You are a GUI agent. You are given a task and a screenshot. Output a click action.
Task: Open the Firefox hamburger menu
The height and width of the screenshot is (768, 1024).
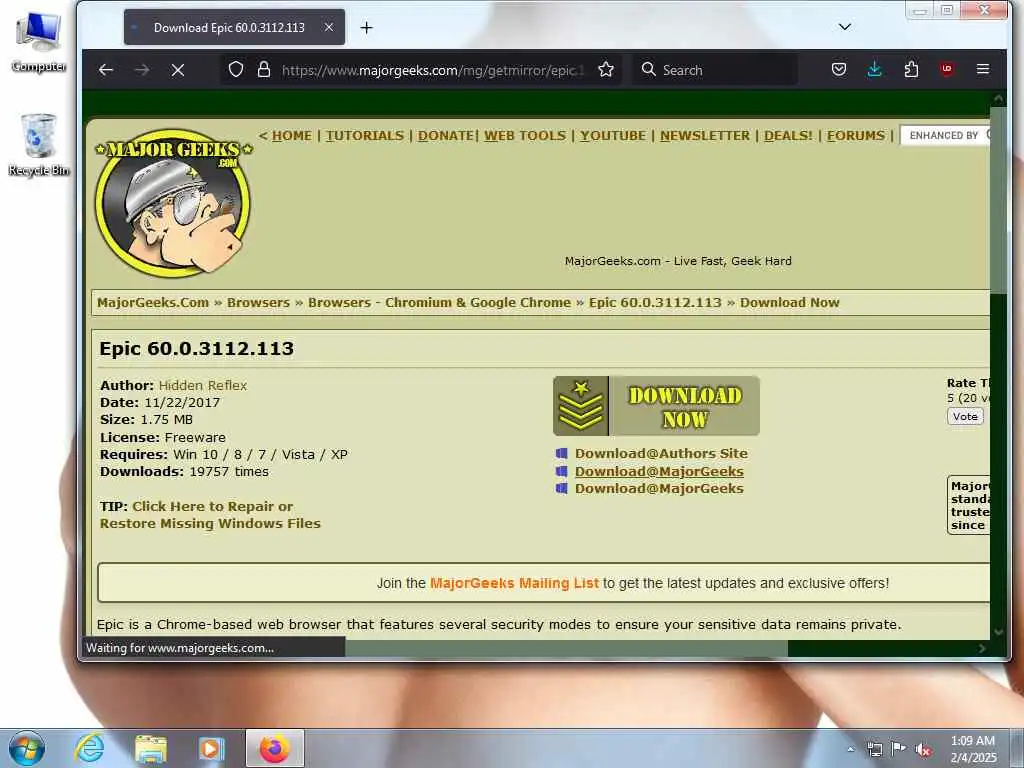click(983, 69)
